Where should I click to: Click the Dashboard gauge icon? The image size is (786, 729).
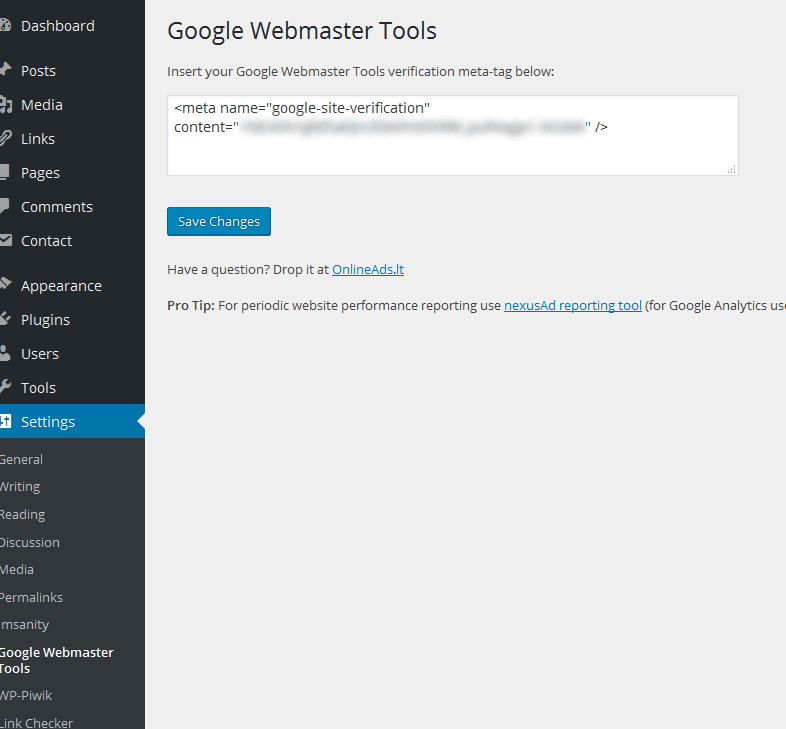point(5,25)
